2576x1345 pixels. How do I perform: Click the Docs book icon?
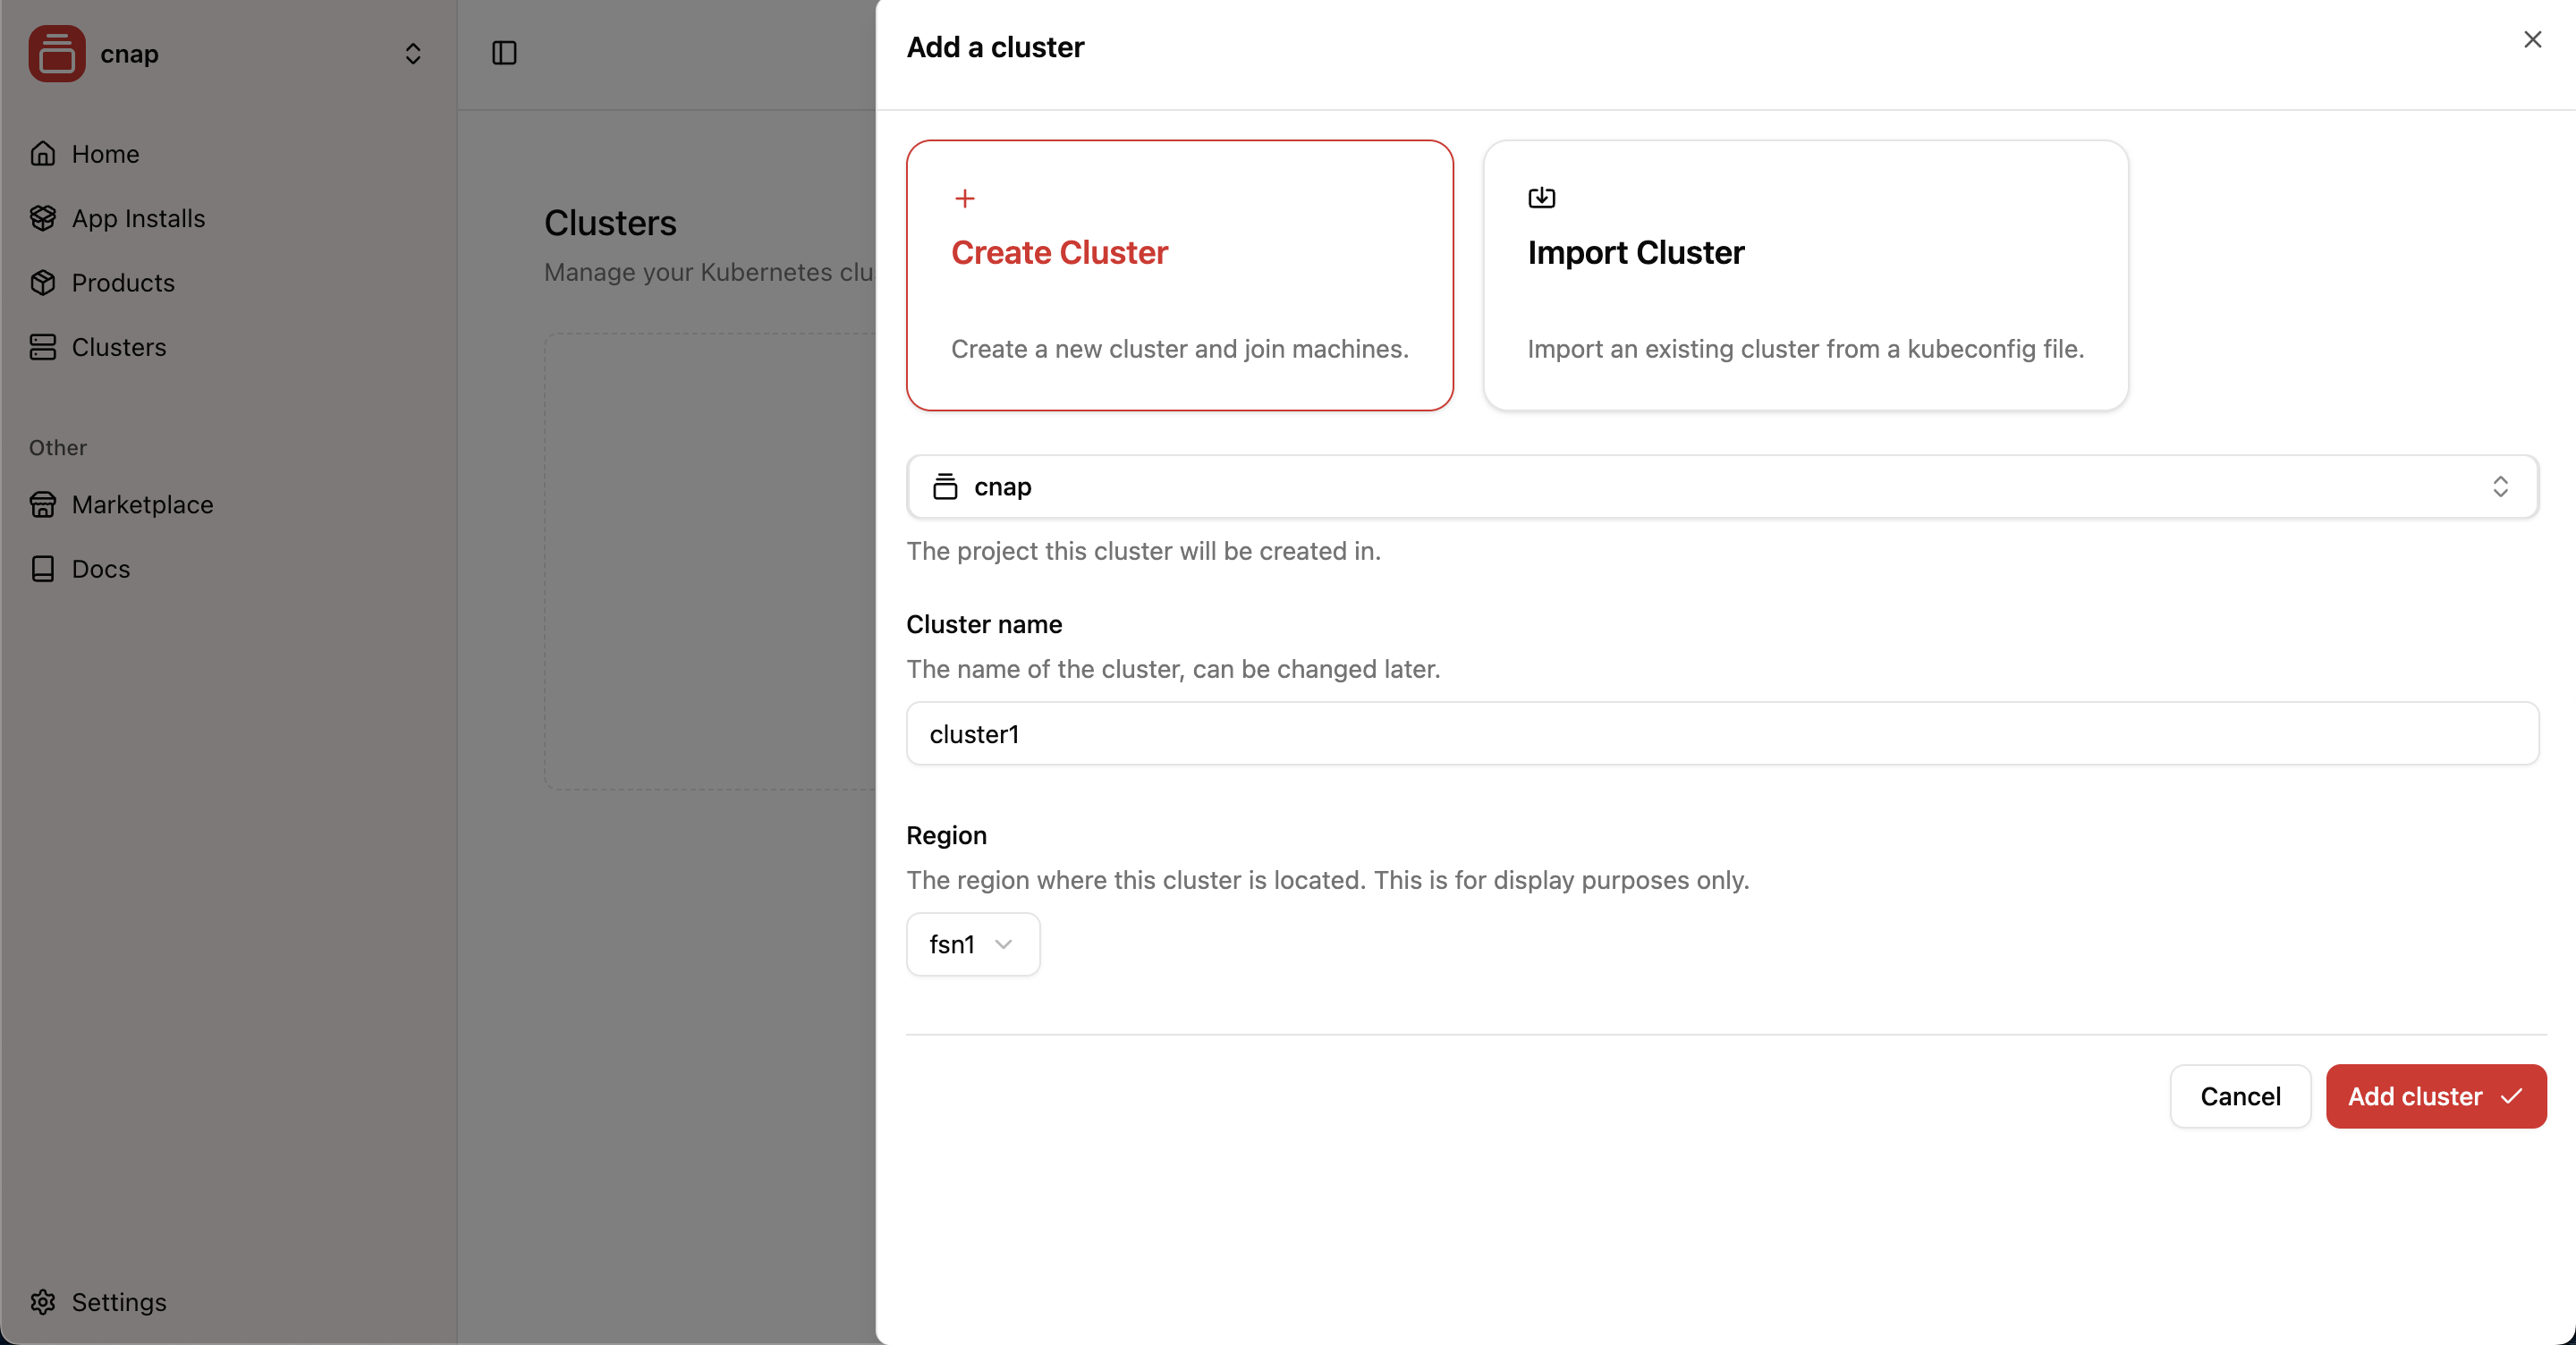click(42, 568)
